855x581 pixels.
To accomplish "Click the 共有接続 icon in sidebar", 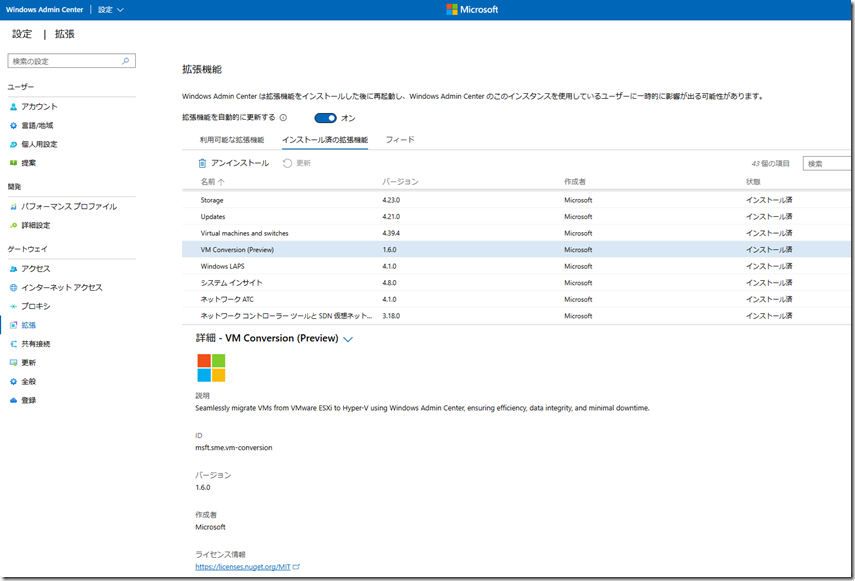I will (x=14, y=344).
